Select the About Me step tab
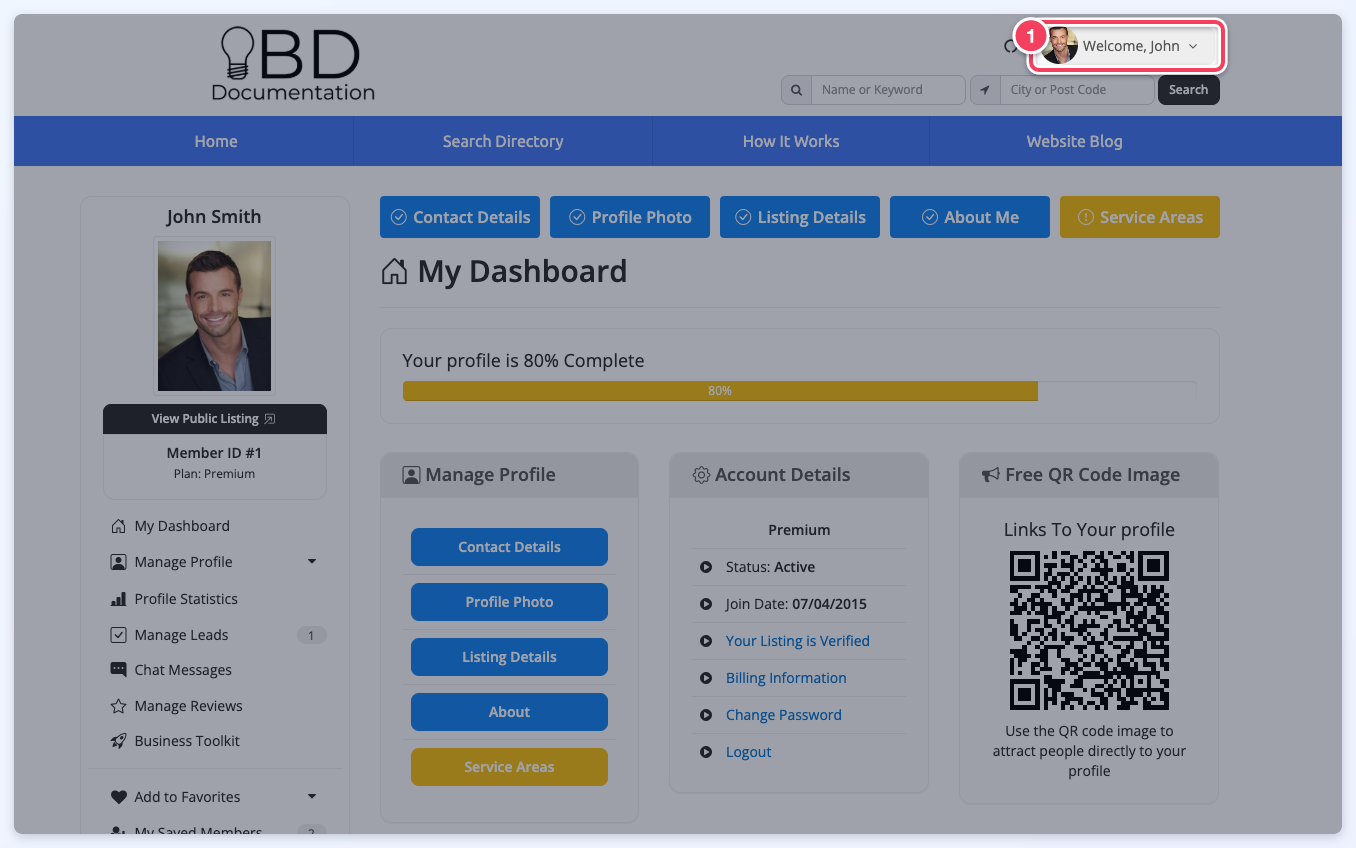Image resolution: width=1356 pixels, height=848 pixels. click(970, 217)
